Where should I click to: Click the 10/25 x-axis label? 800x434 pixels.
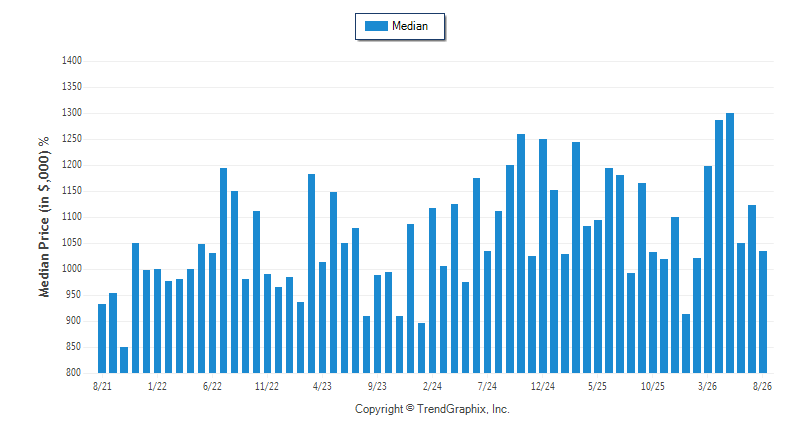653,387
